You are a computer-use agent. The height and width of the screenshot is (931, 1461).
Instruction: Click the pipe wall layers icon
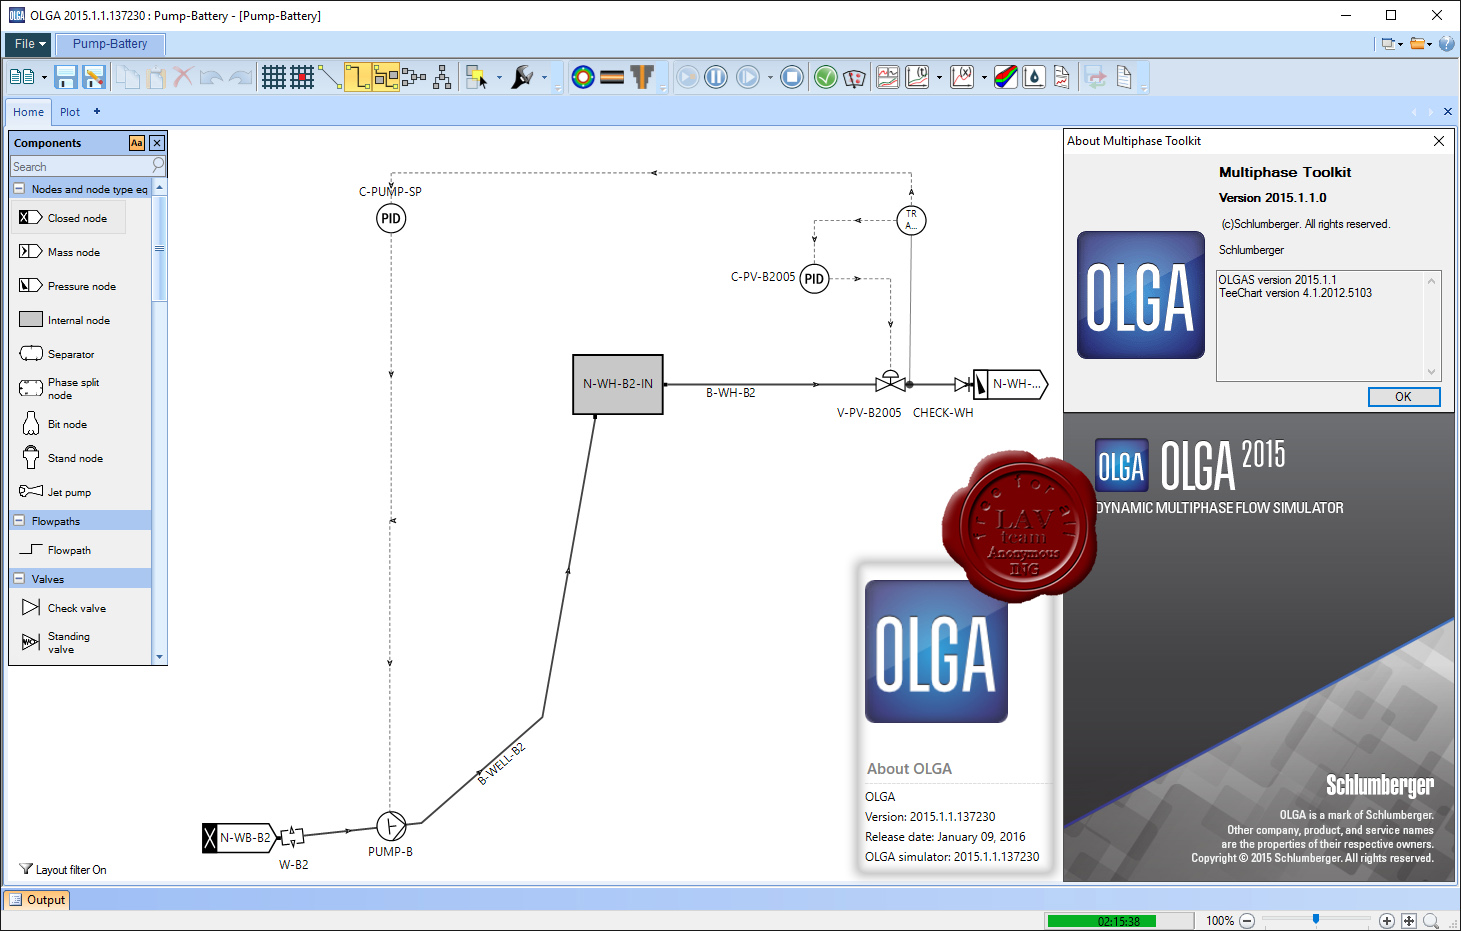click(612, 77)
